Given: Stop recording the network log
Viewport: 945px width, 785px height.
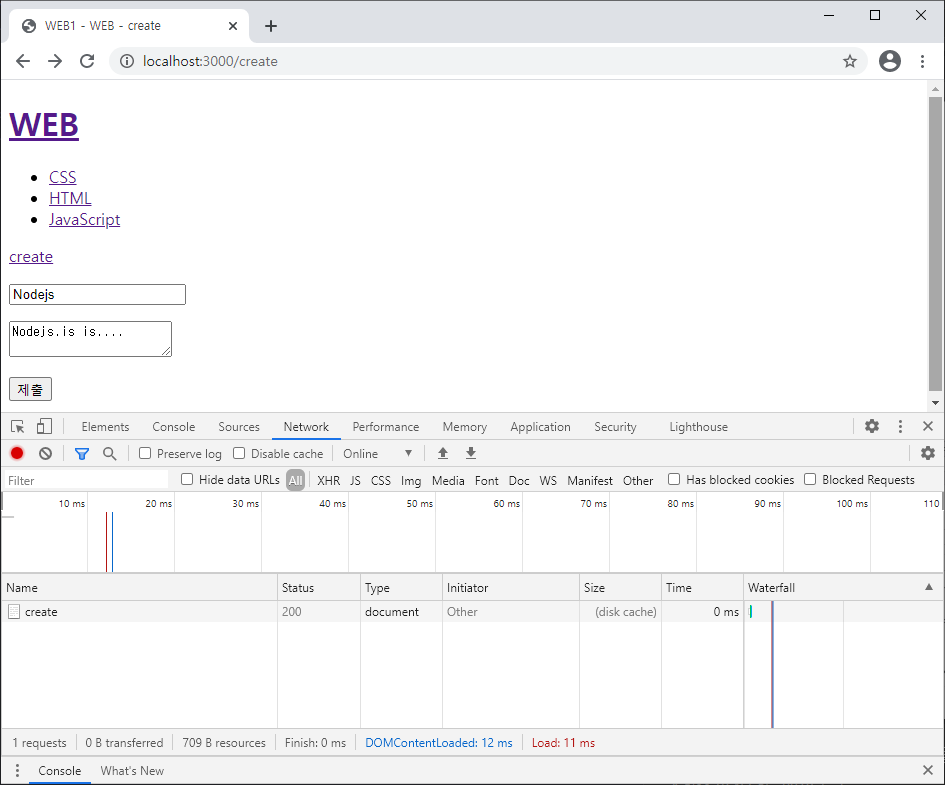Looking at the screenshot, I should click(17, 454).
